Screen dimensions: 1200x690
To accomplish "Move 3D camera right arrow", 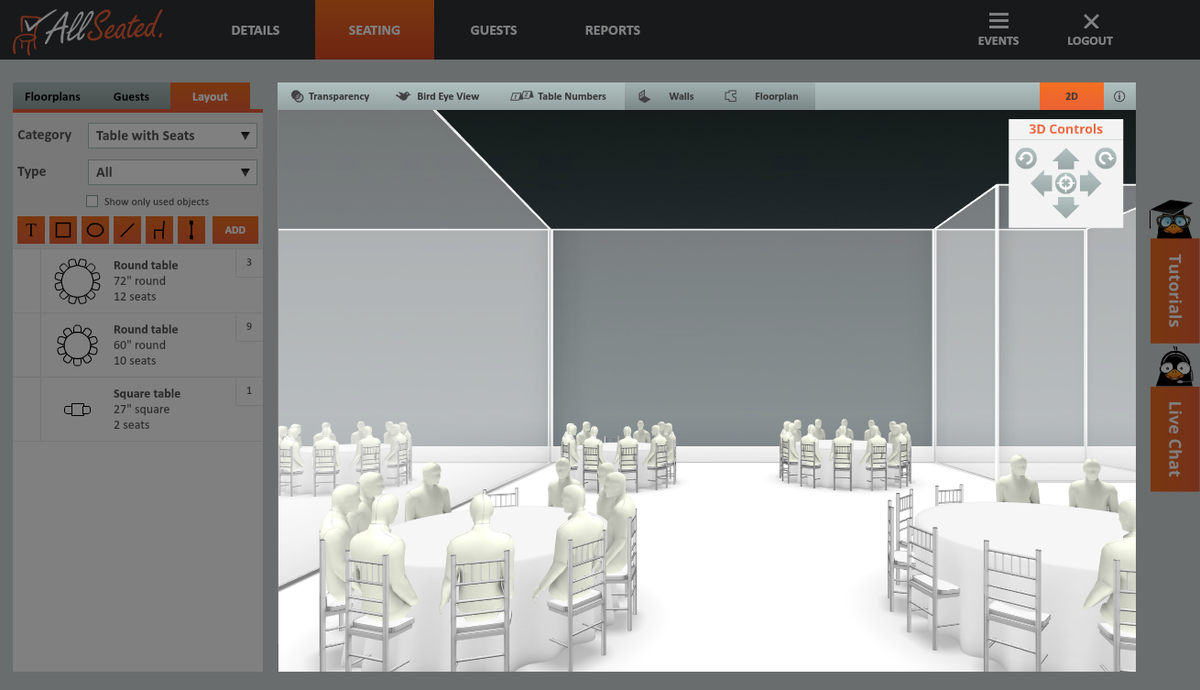I will [x=1091, y=183].
